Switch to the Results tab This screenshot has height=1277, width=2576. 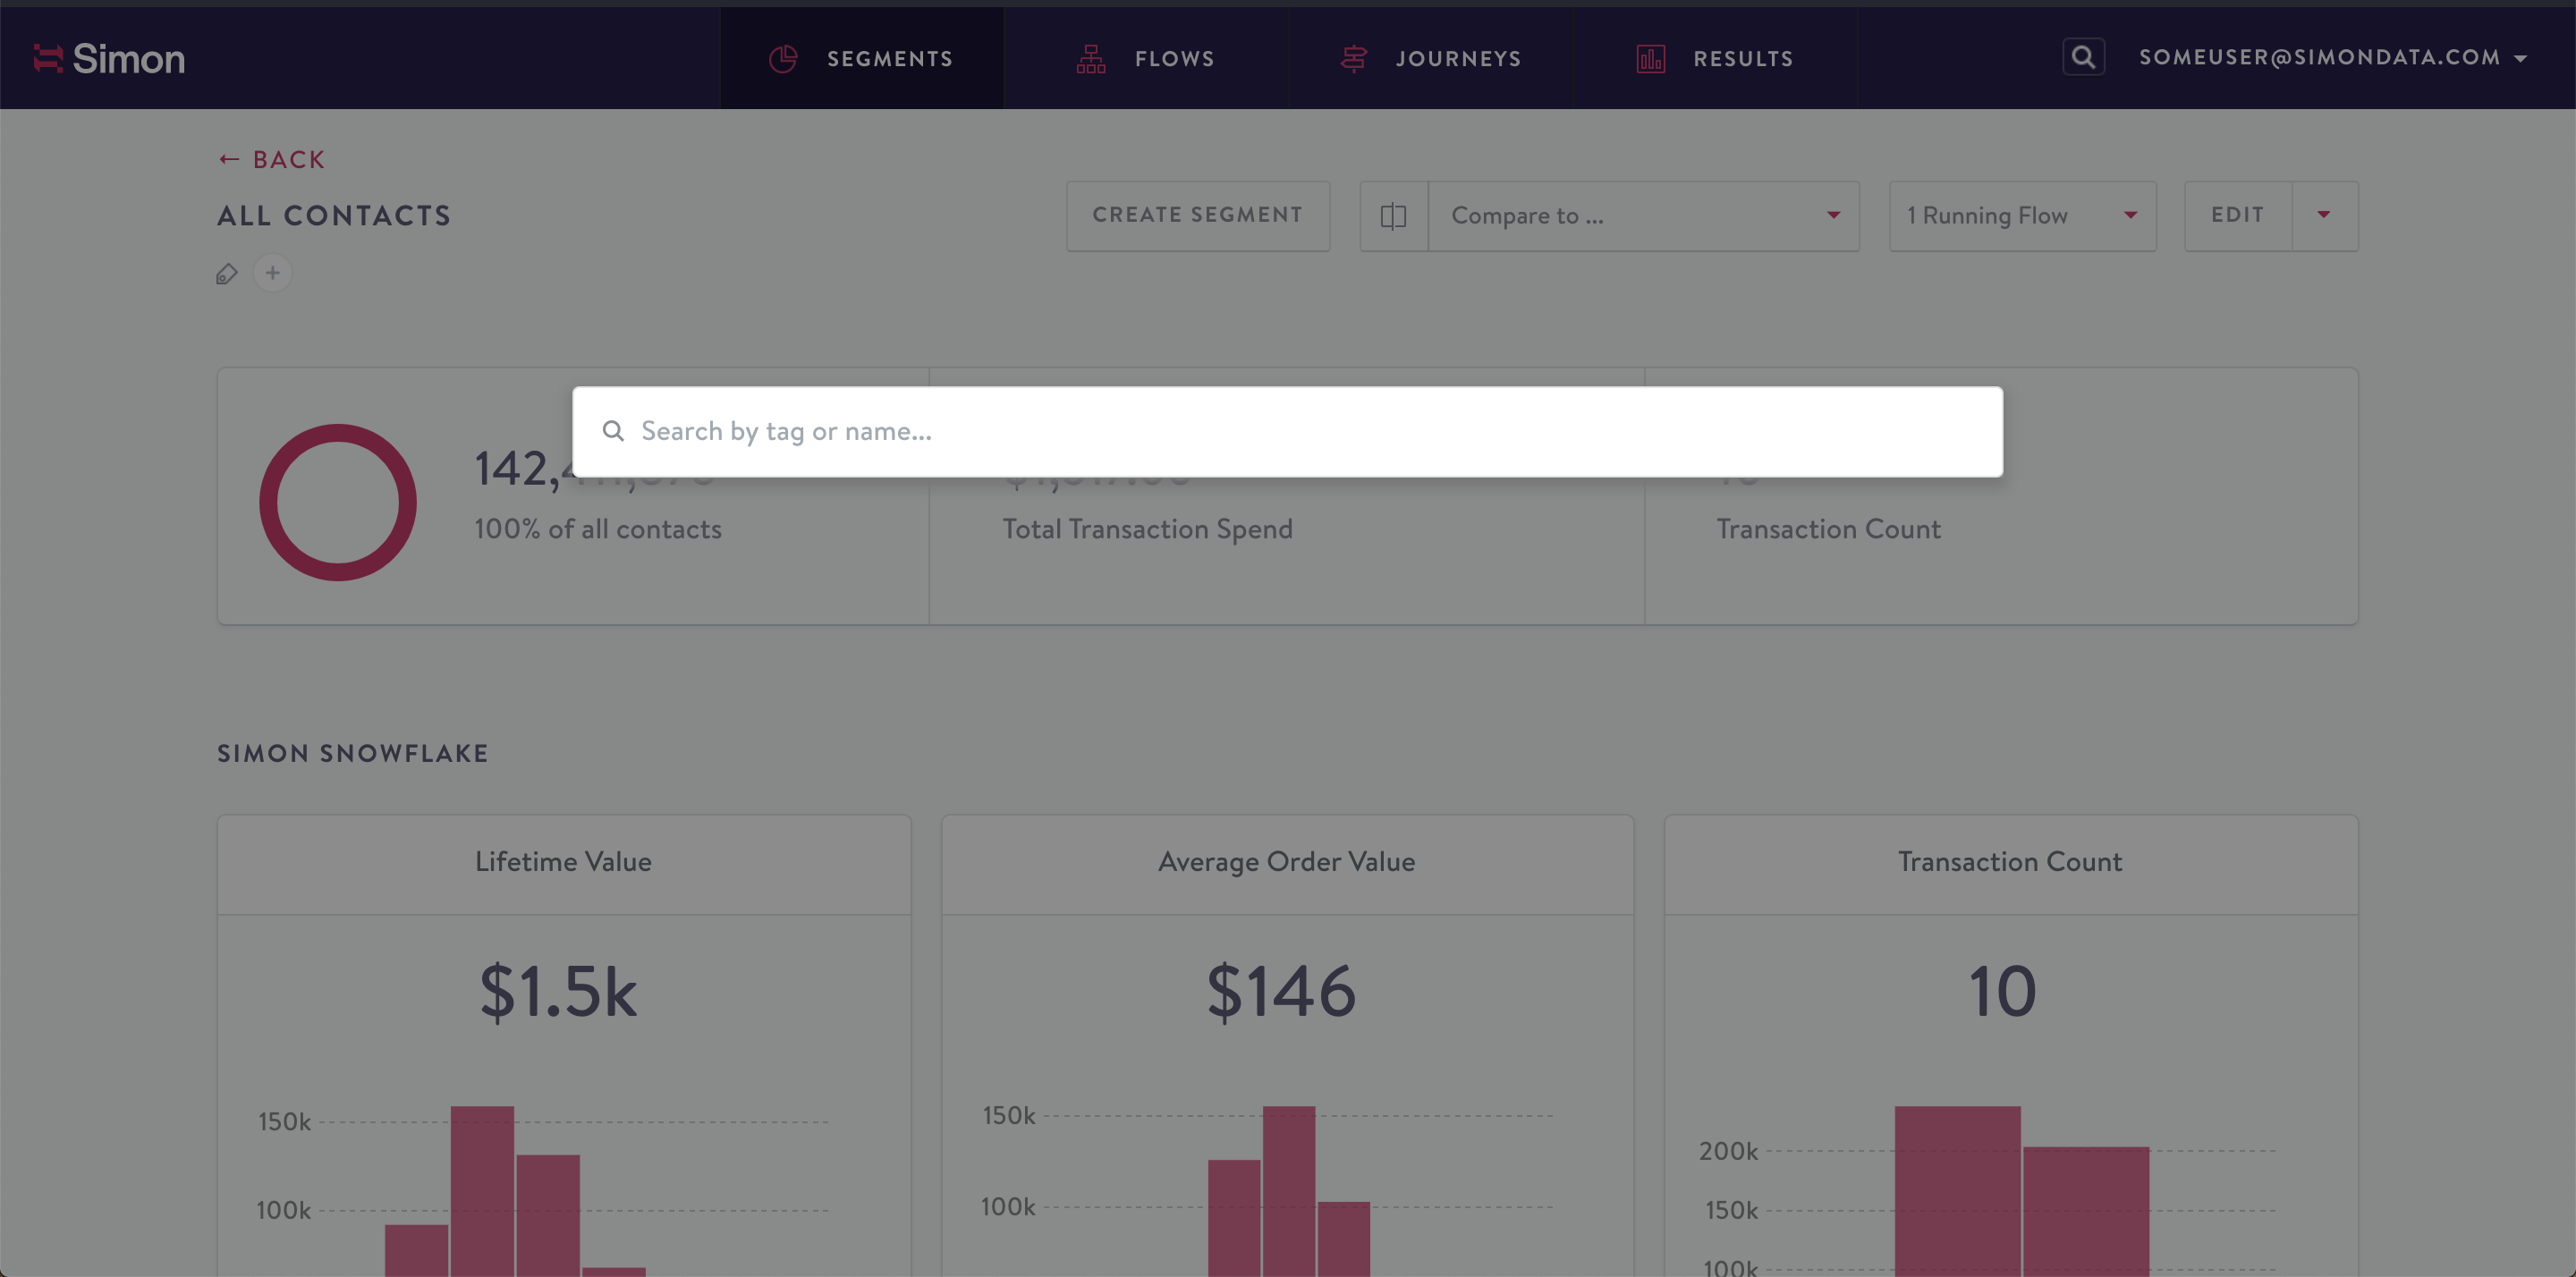tap(1742, 59)
